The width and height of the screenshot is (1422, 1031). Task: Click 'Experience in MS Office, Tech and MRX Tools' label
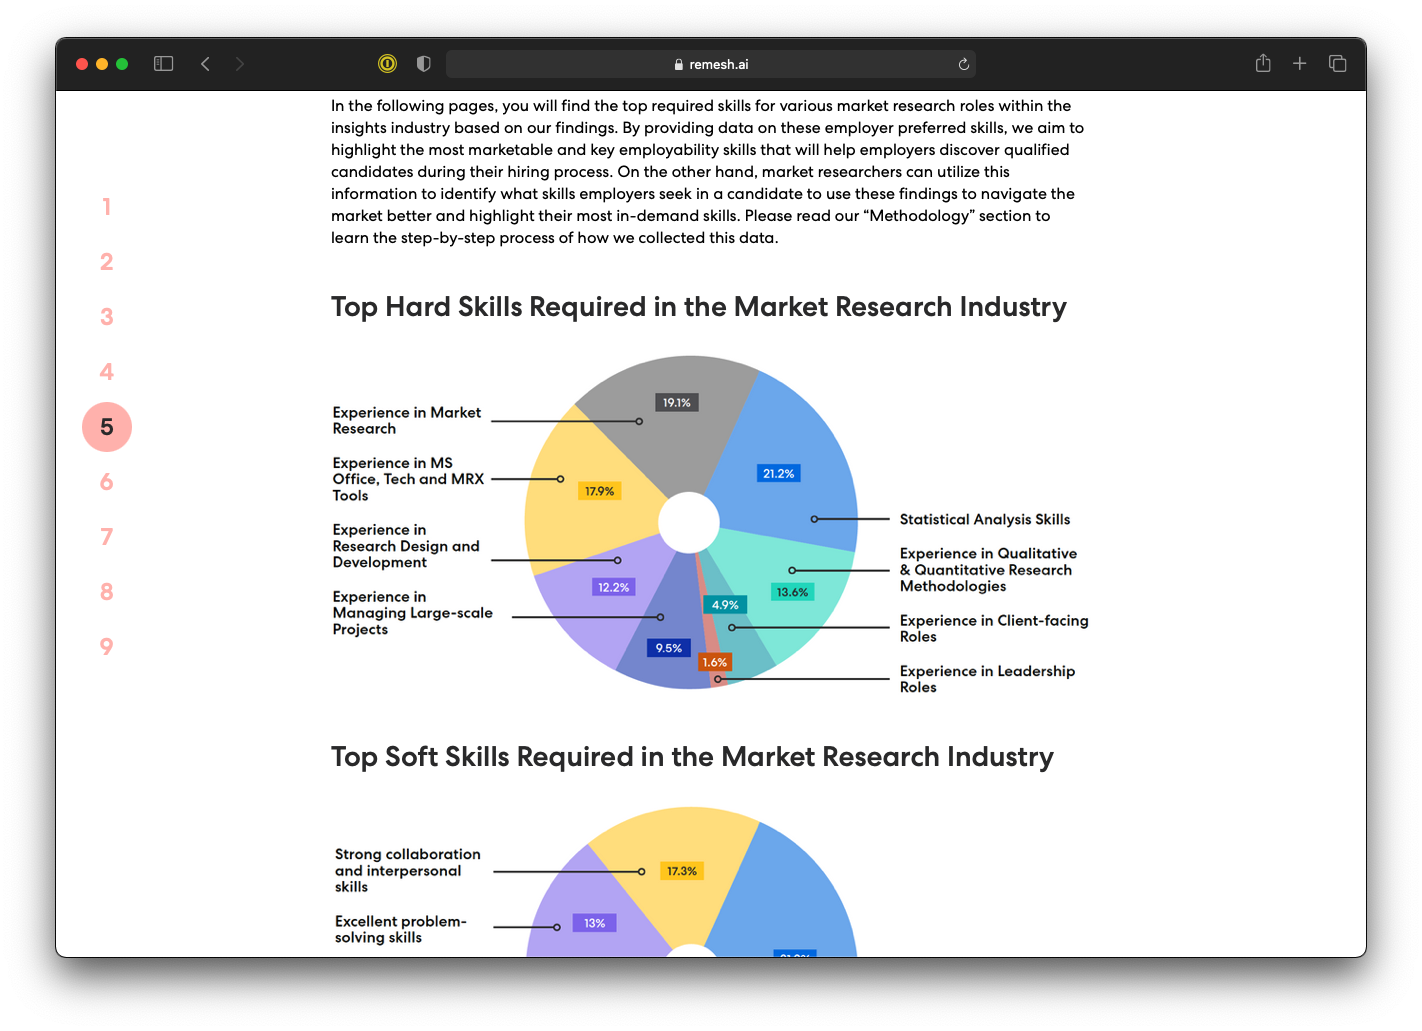click(x=408, y=479)
